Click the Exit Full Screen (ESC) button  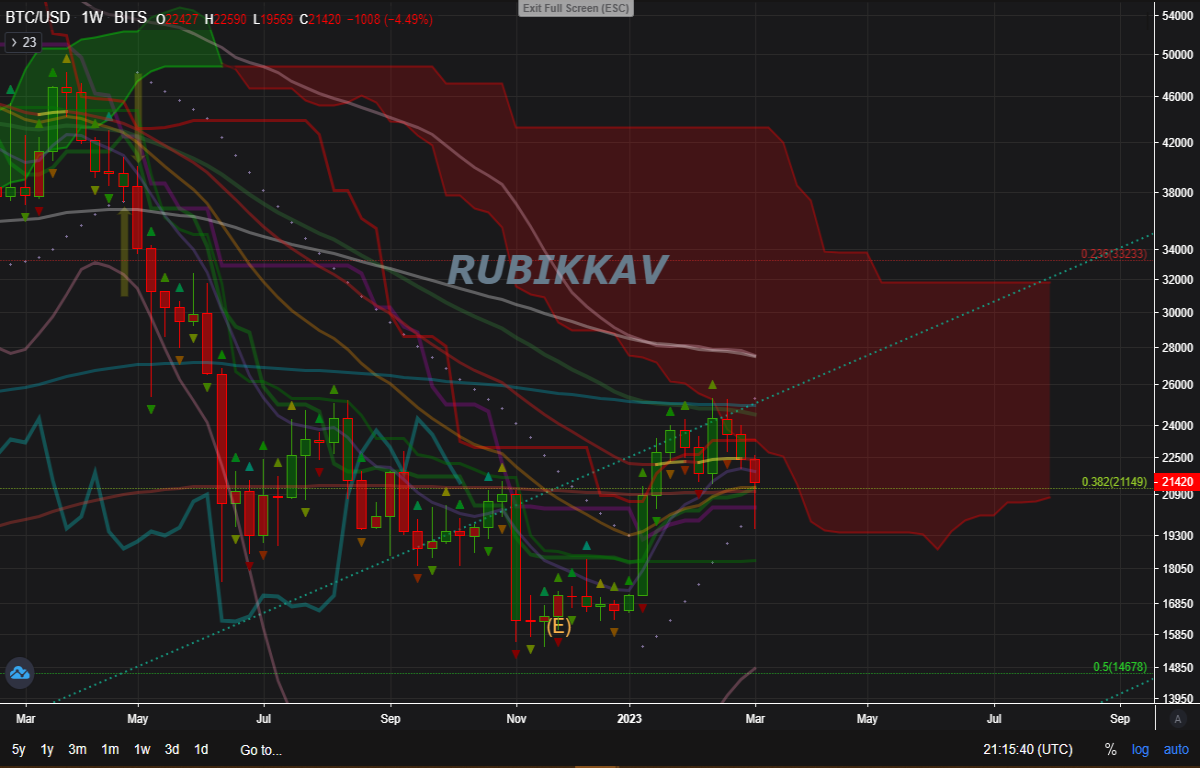coord(576,8)
